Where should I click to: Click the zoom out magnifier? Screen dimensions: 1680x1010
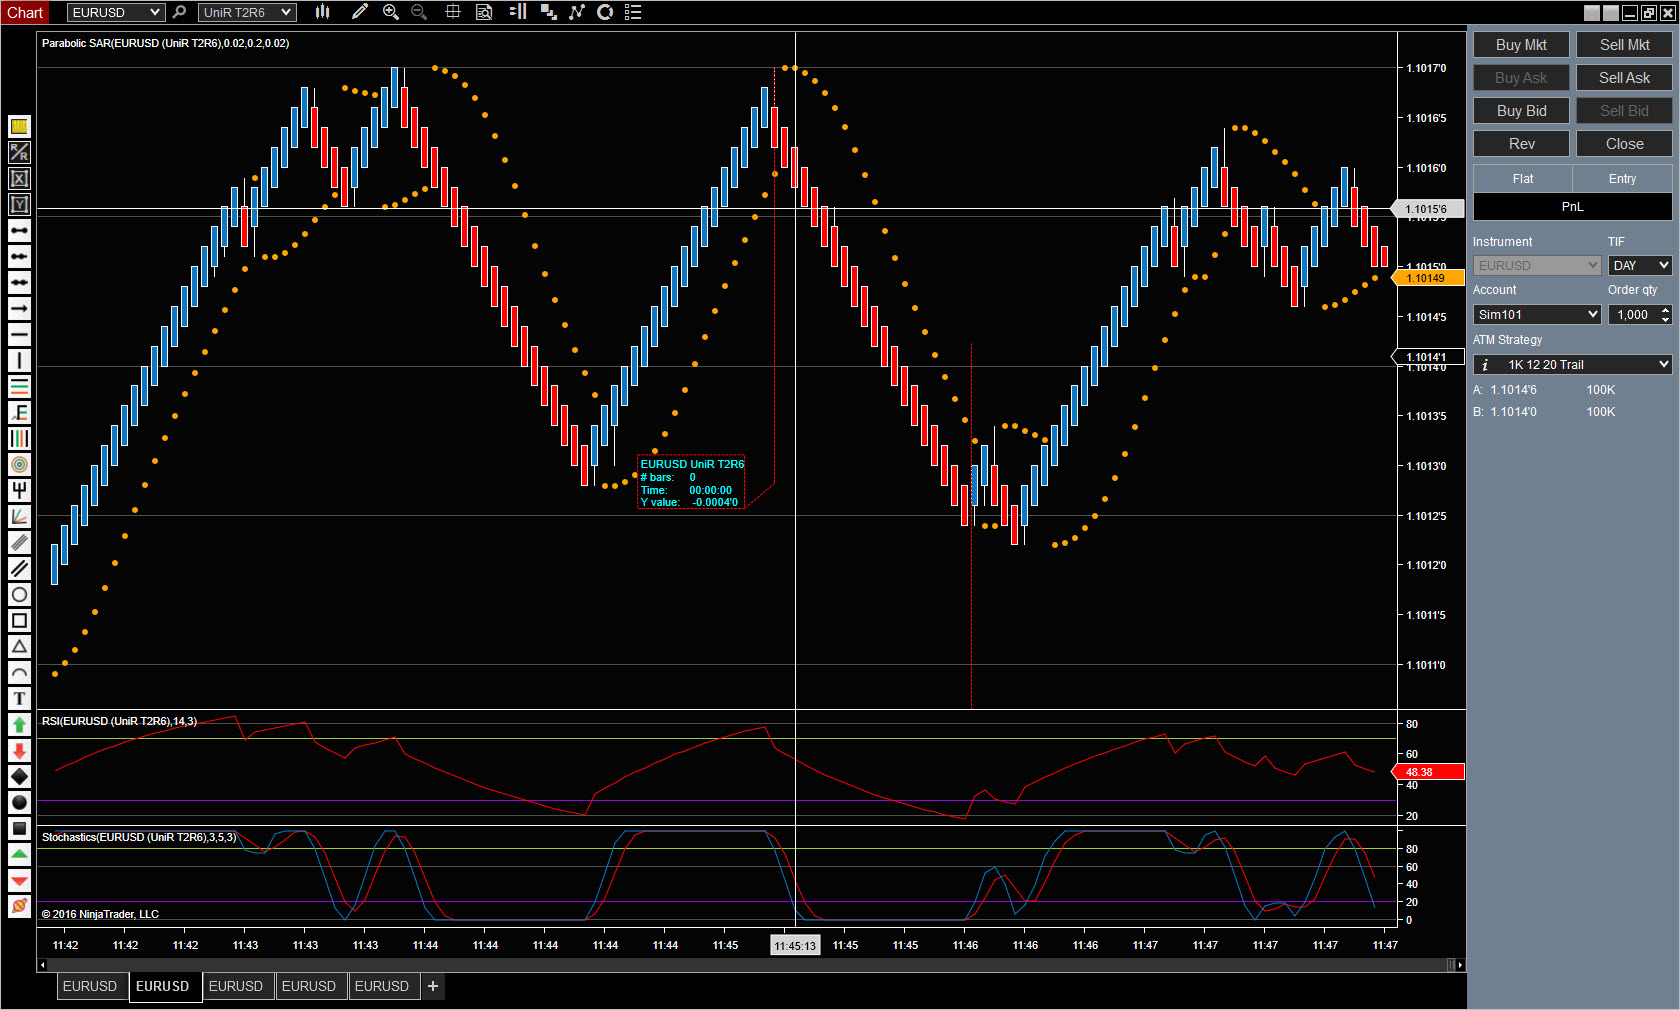[419, 12]
